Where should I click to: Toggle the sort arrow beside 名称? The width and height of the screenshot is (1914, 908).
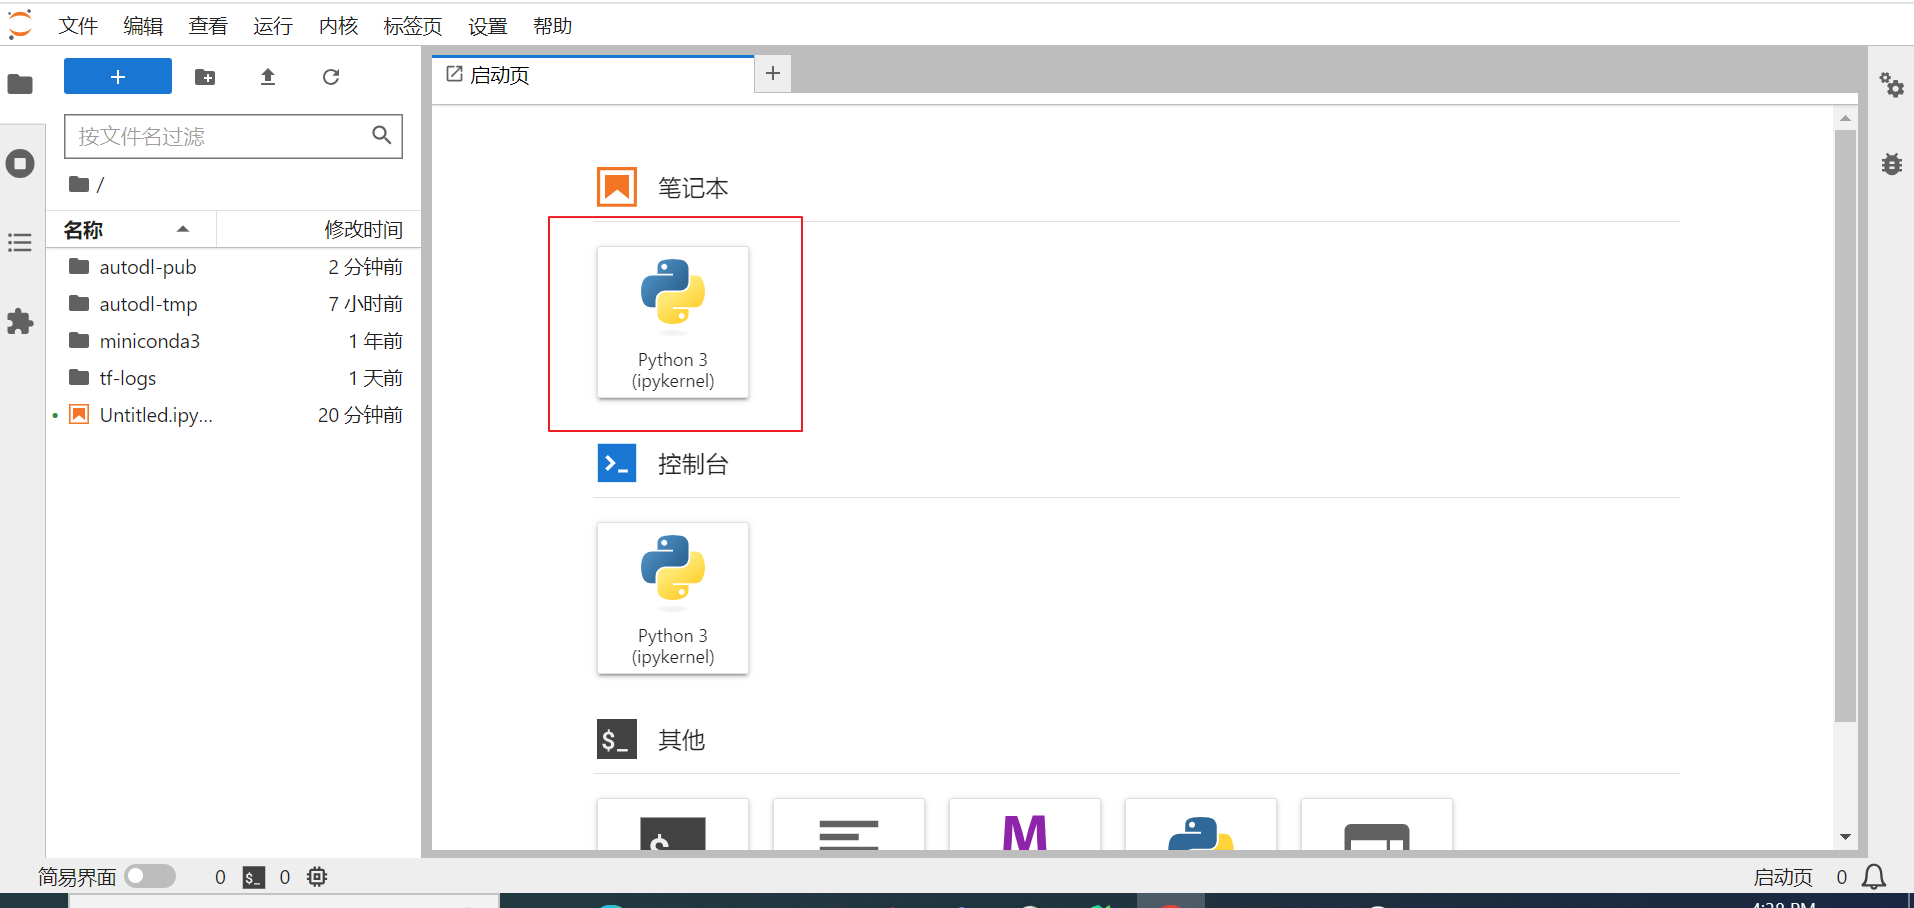pyautogui.click(x=183, y=229)
